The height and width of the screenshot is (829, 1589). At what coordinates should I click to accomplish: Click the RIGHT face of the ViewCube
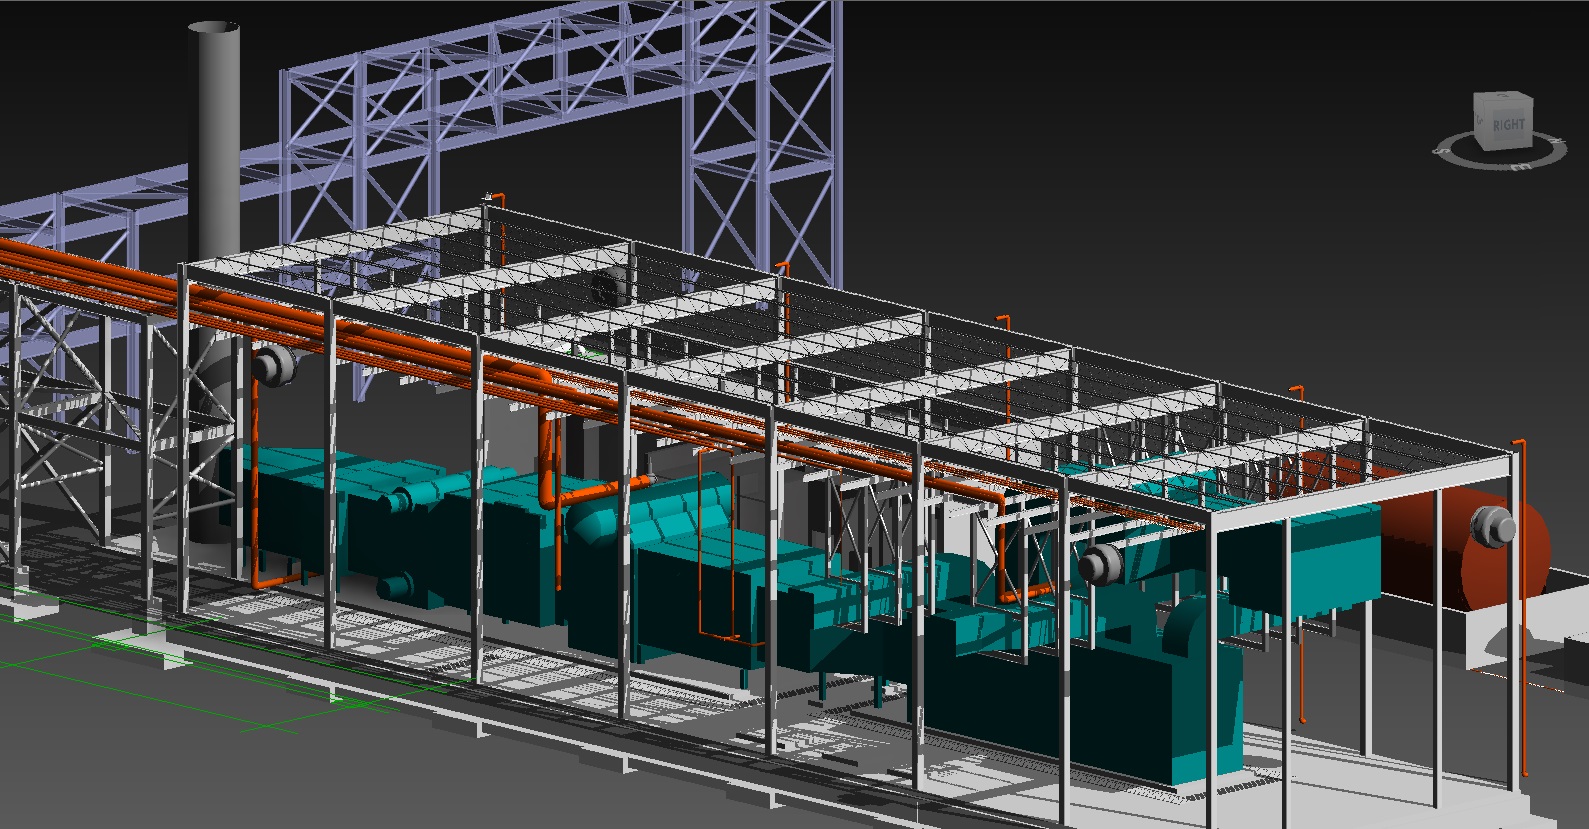pos(1508,127)
